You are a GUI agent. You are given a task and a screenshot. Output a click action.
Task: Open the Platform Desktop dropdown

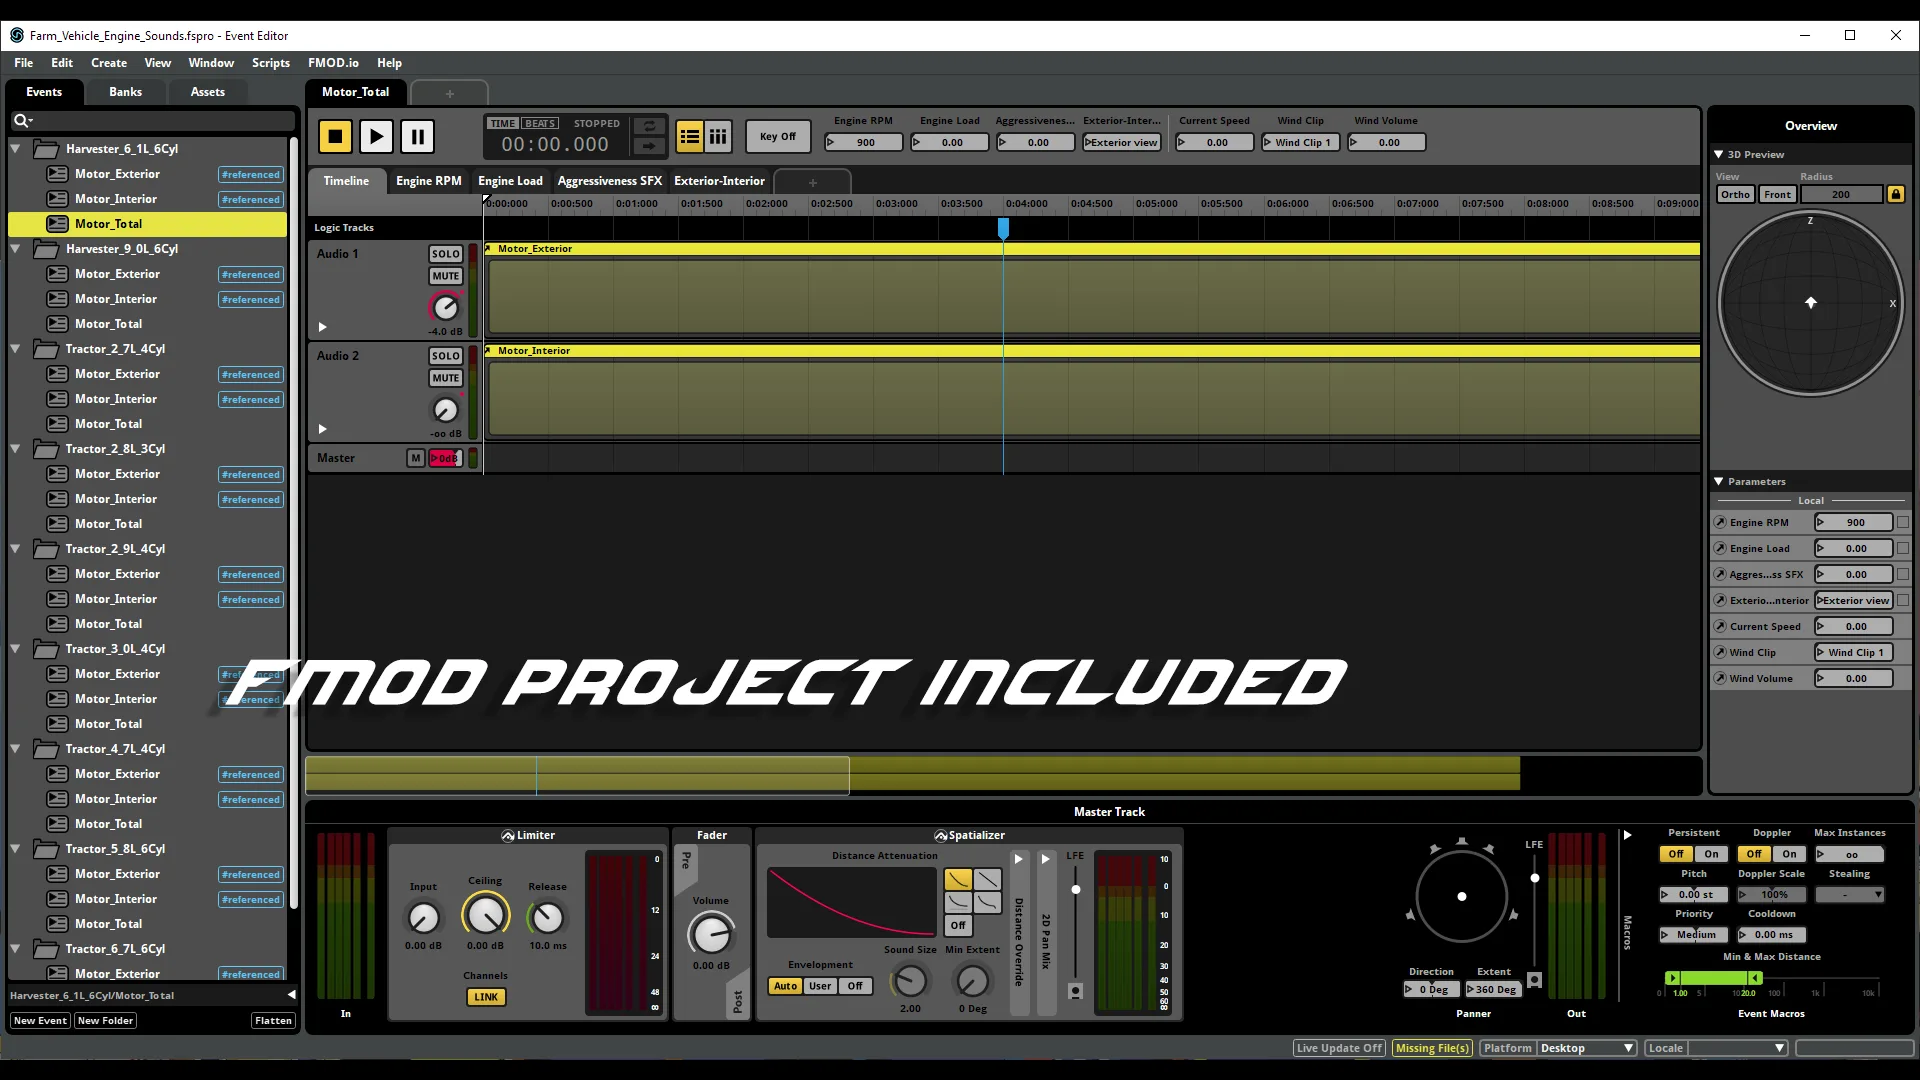point(1586,1048)
